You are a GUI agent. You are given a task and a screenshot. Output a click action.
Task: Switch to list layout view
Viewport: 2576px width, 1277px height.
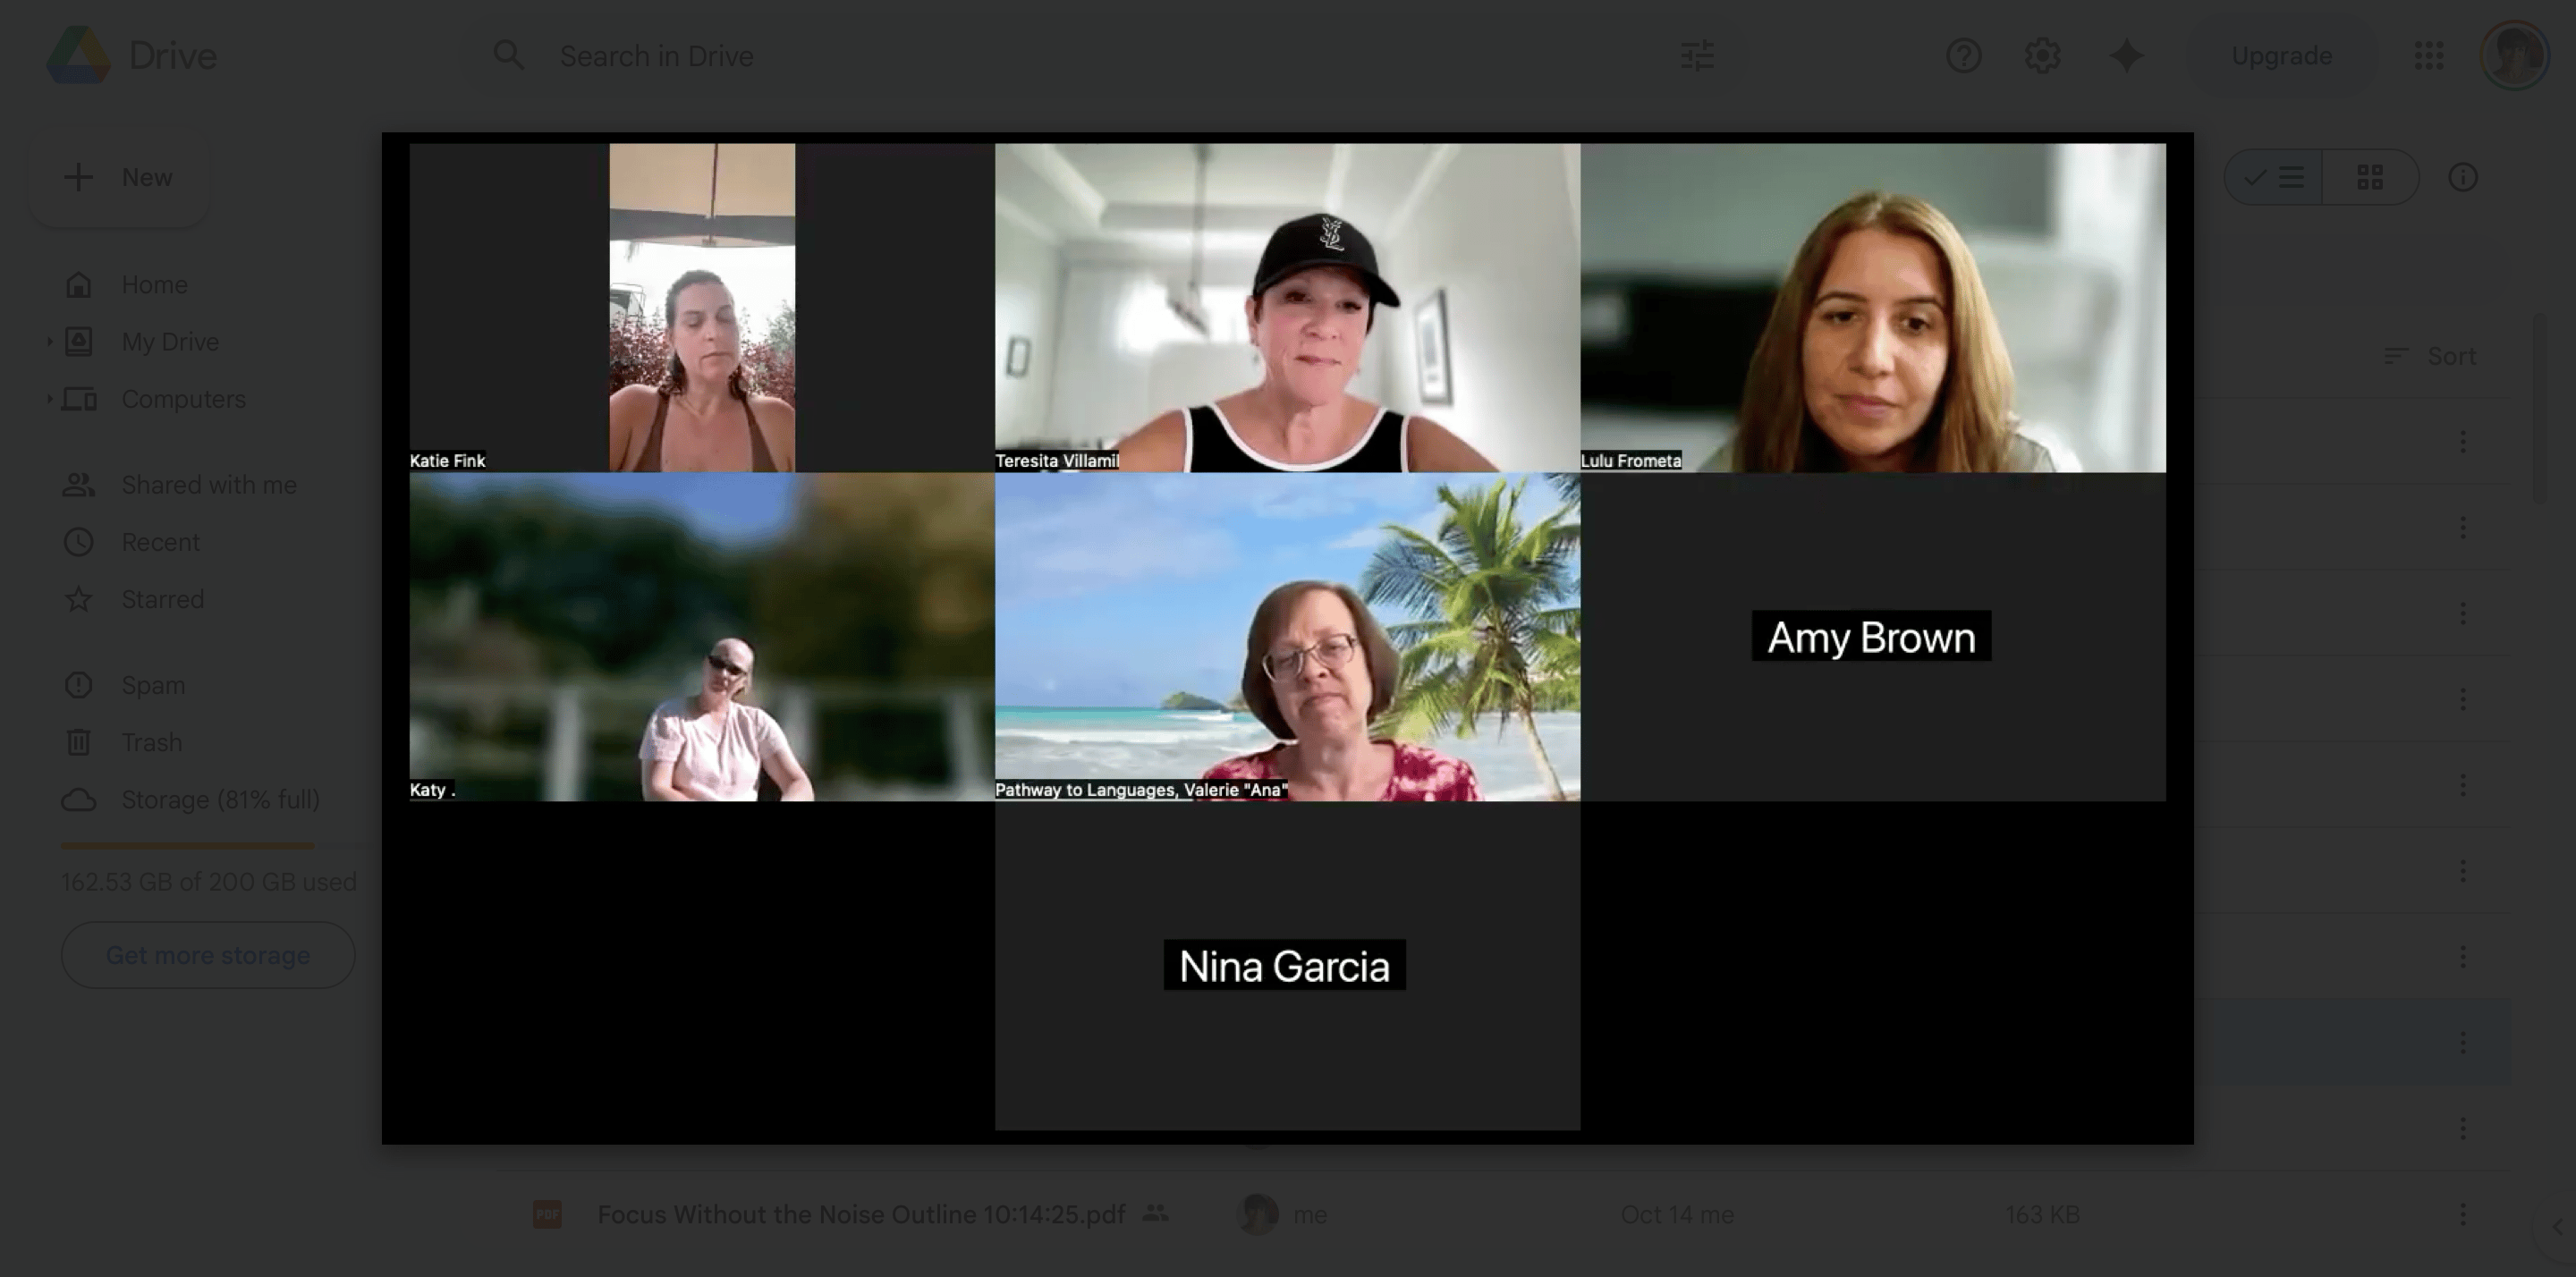[x=2275, y=178]
